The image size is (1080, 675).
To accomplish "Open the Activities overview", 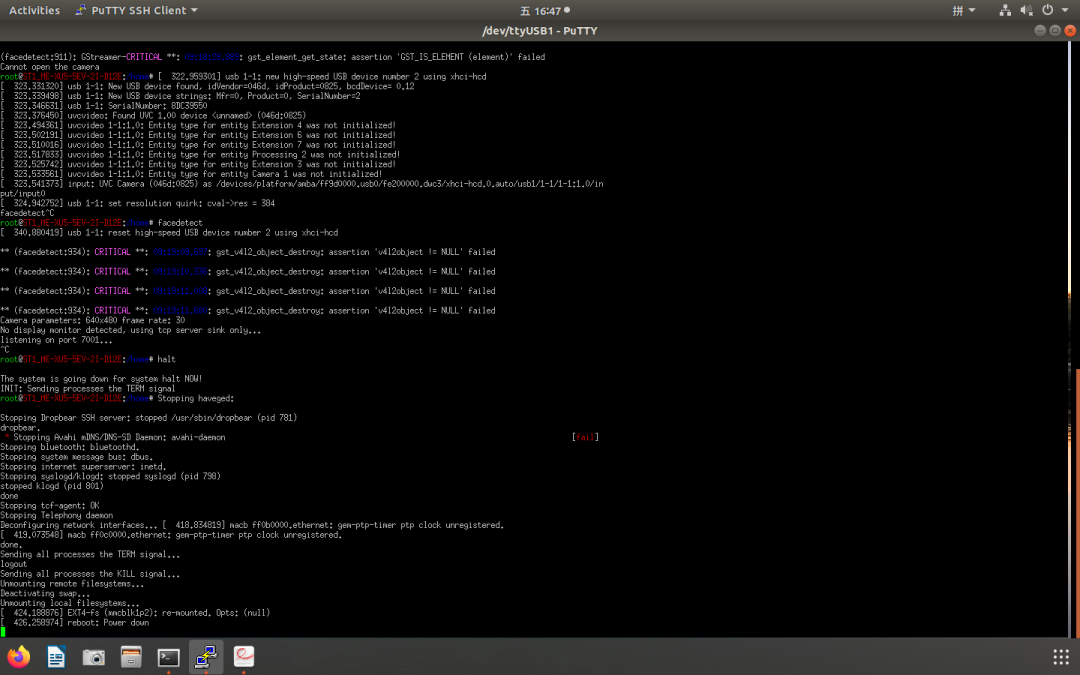I will [x=34, y=10].
